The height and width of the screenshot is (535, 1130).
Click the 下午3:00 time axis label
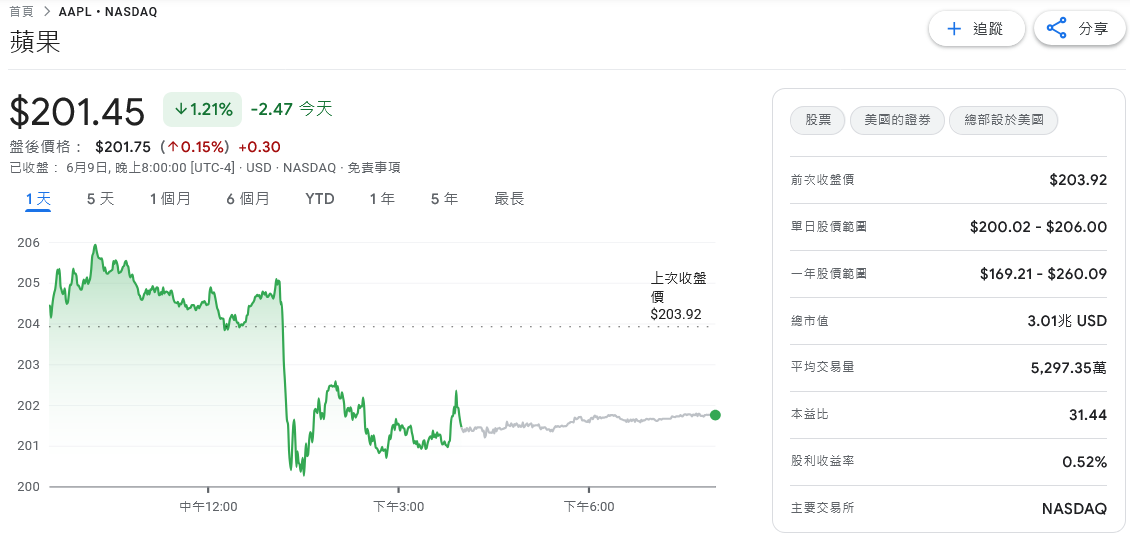[x=399, y=507]
